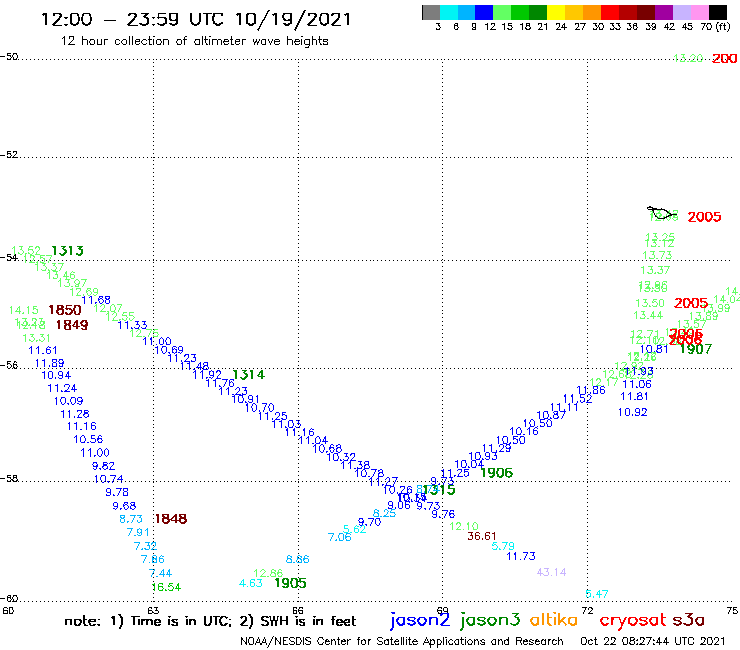Viewport: 740px width, 650px height.
Task: Select the pink swatch in the color scale
Action: (700, 12)
